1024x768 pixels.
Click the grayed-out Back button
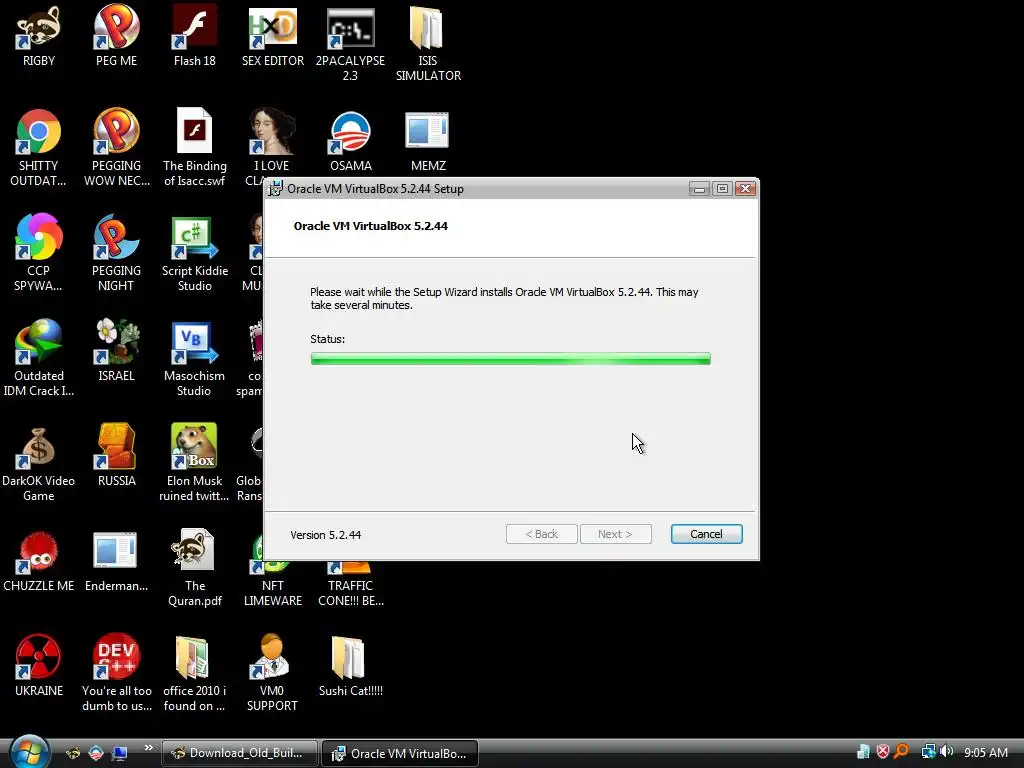[x=541, y=534]
